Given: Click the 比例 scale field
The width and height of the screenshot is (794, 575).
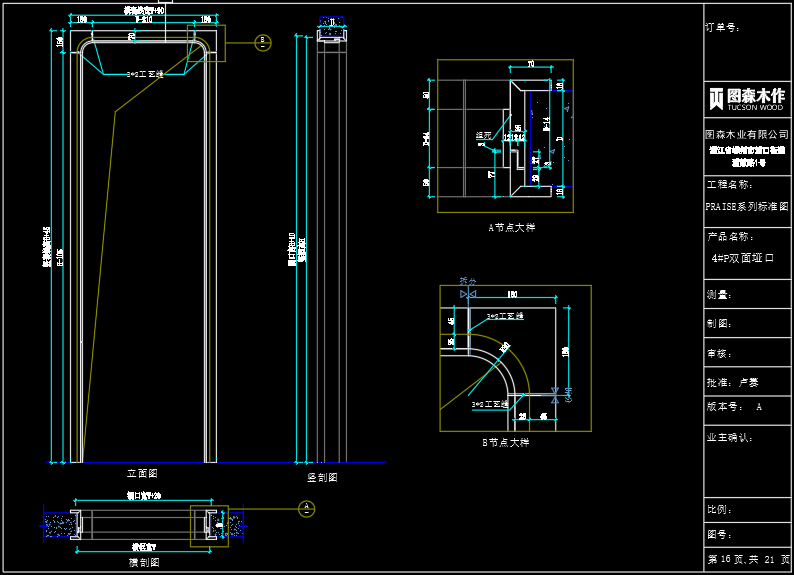Looking at the screenshot, I should point(720,510).
